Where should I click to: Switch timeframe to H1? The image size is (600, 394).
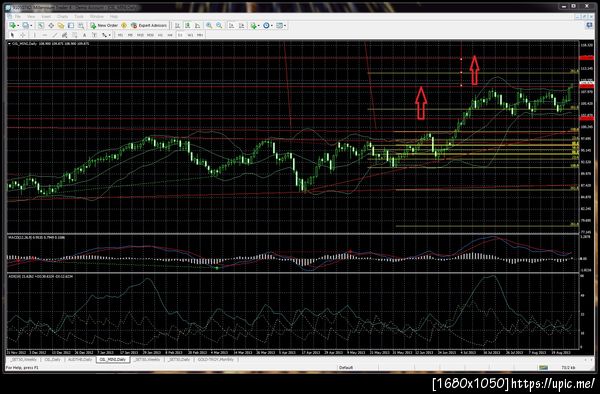(160, 35)
